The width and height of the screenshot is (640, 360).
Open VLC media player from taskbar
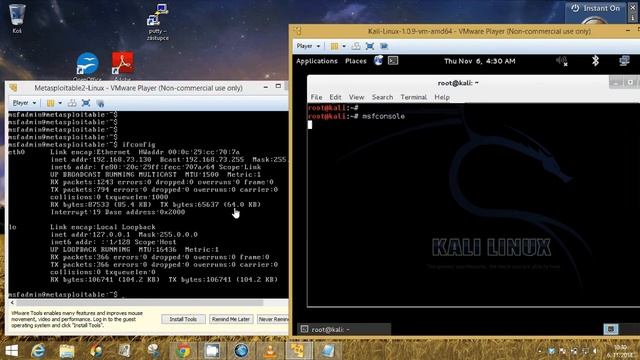click(270, 351)
